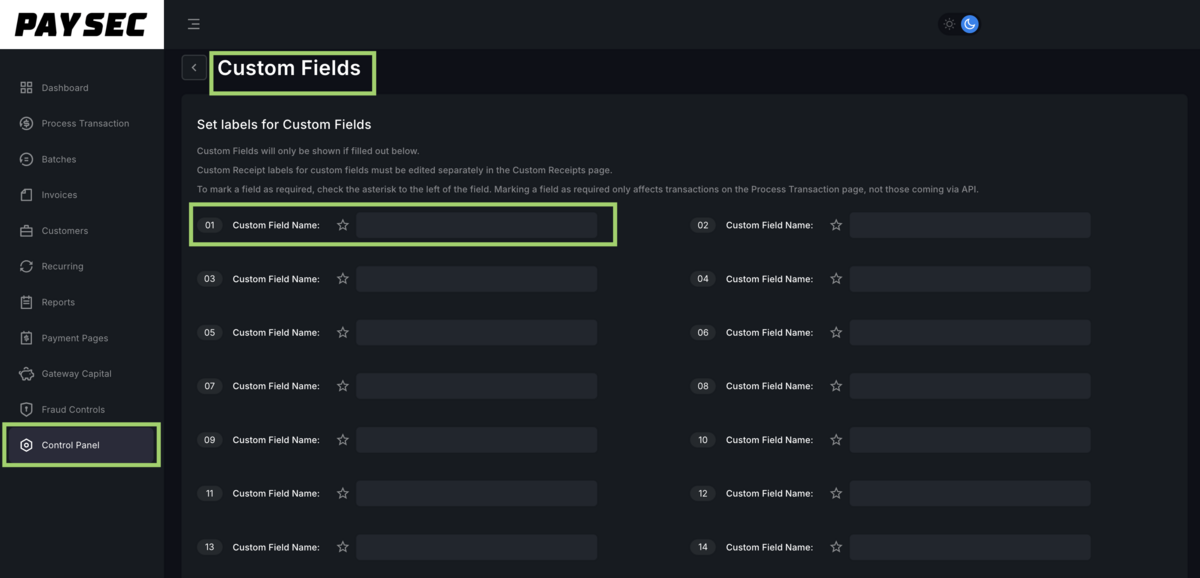Click the Recurring arrows icon
This screenshot has height=578, width=1200.
coord(26,267)
